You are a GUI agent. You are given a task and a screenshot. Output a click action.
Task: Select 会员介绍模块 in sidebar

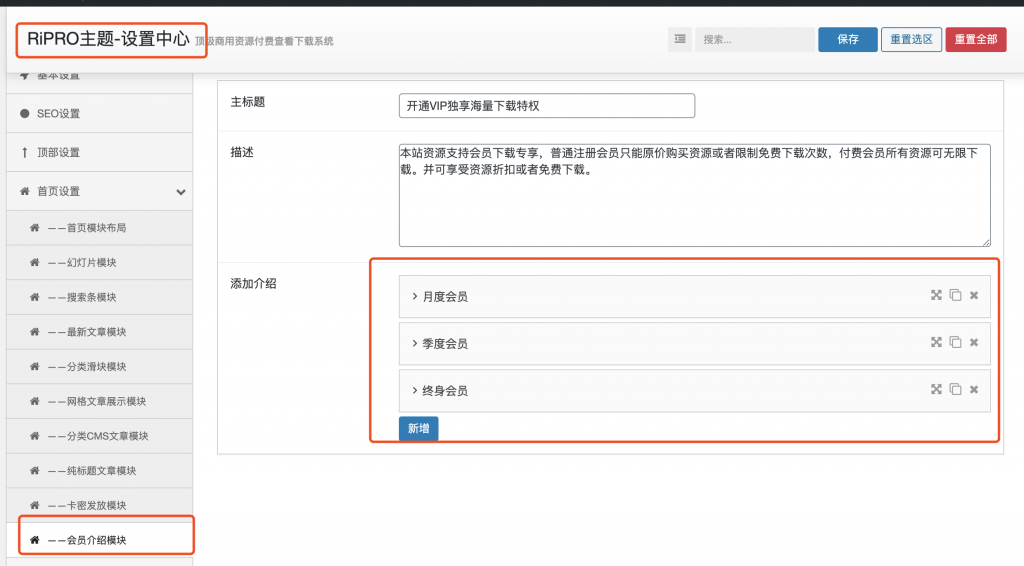[x=99, y=540]
